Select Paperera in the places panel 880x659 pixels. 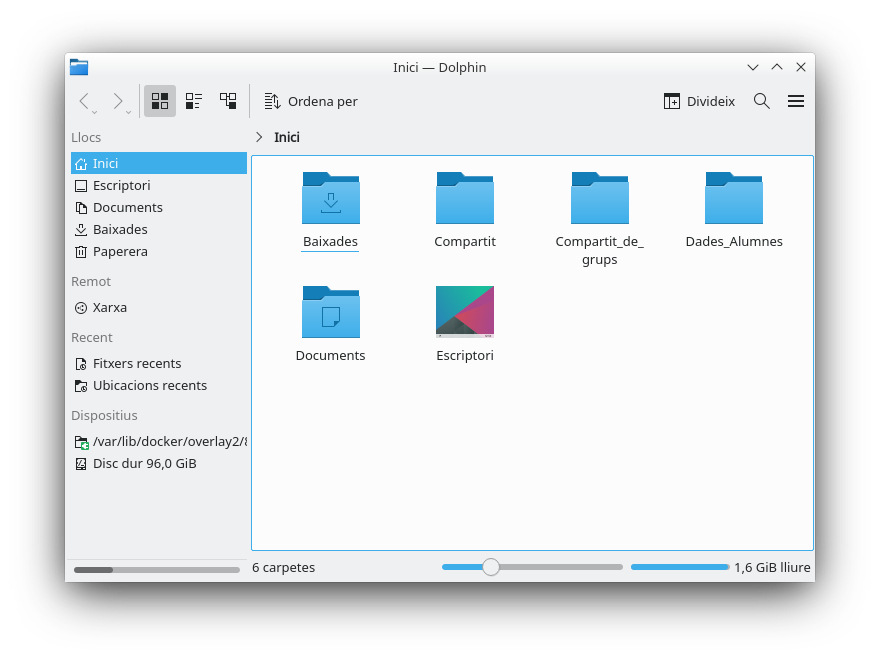pyautogui.click(x=120, y=251)
